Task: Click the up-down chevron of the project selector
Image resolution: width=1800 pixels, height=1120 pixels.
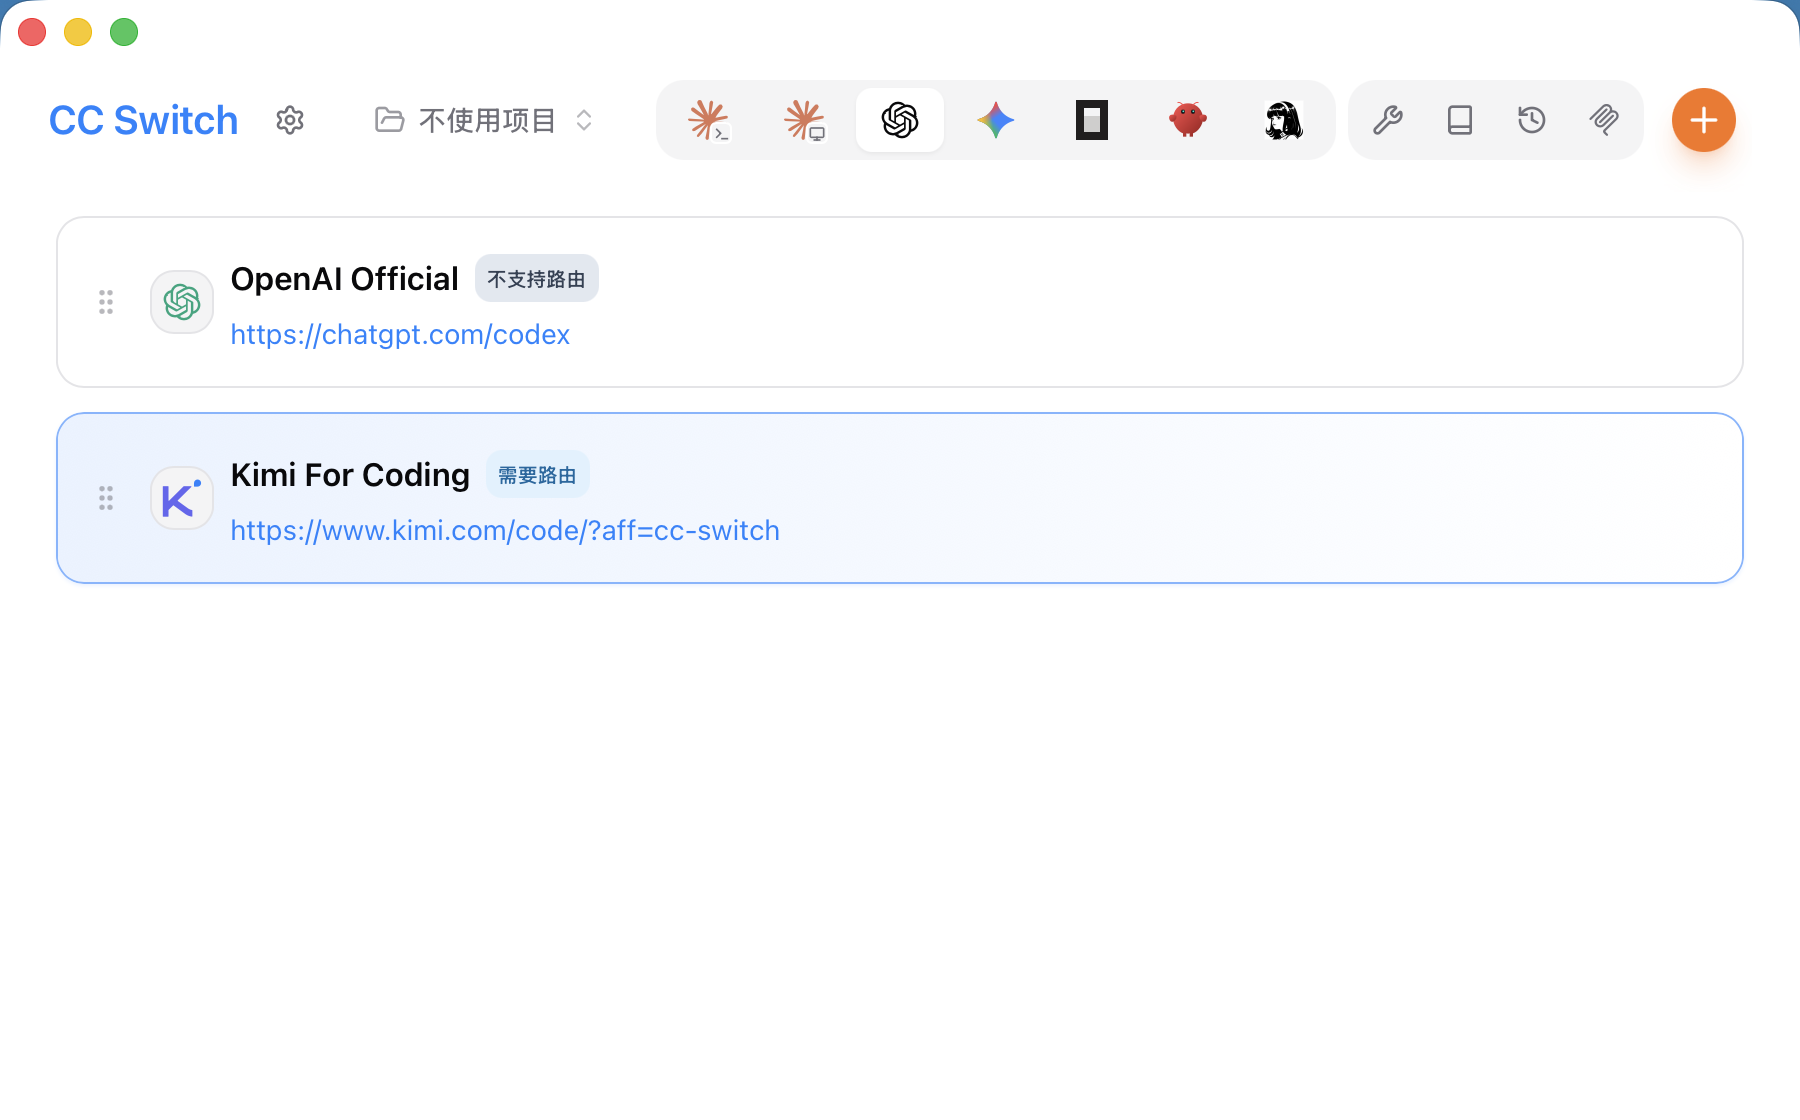Action: tap(584, 120)
